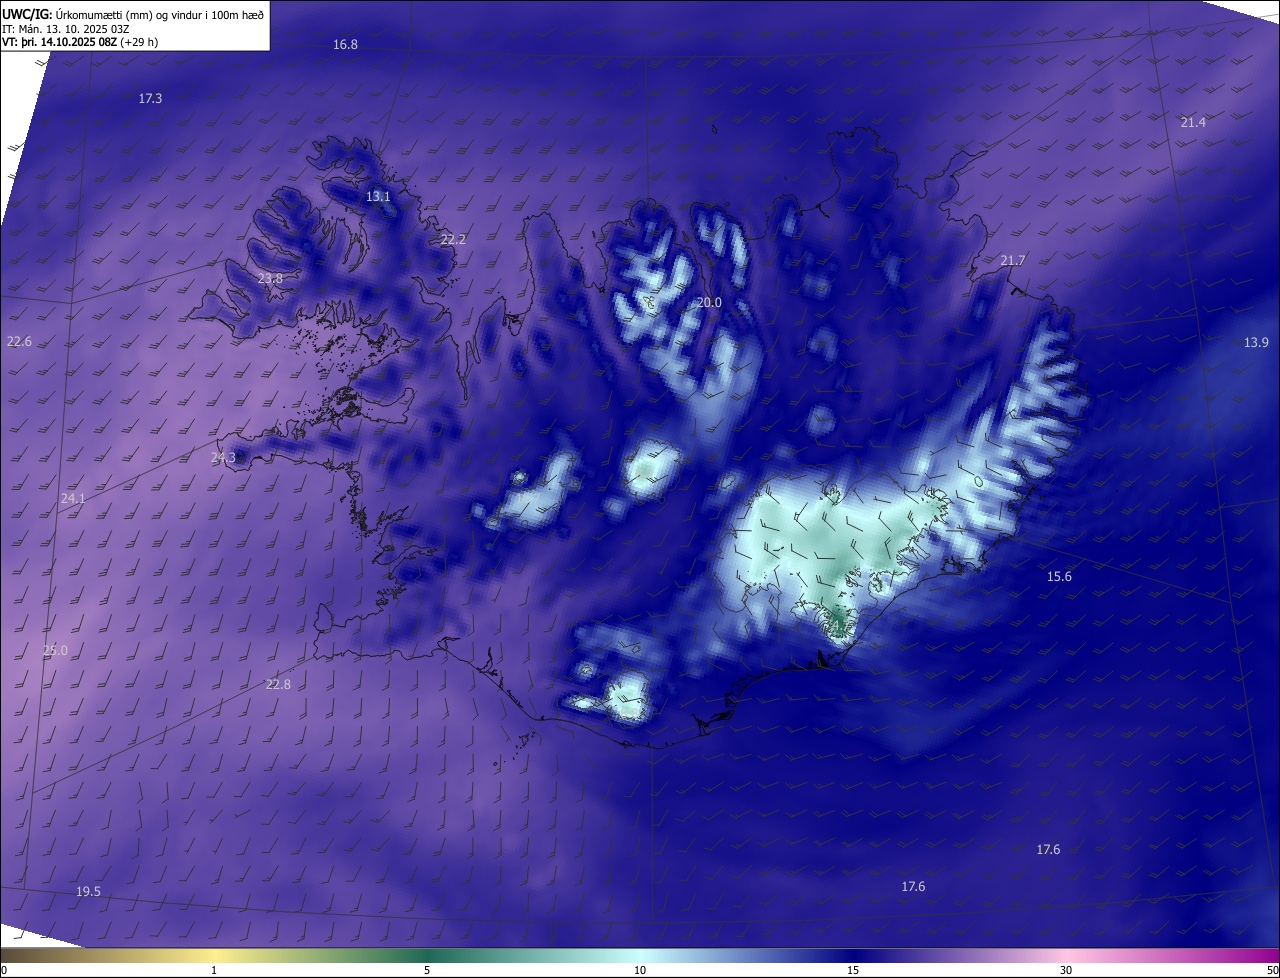Image resolution: width=1280 pixels, height=978 pixels.
Task: Select the 24.1 wind value label
Action: (x=73, y=499)
